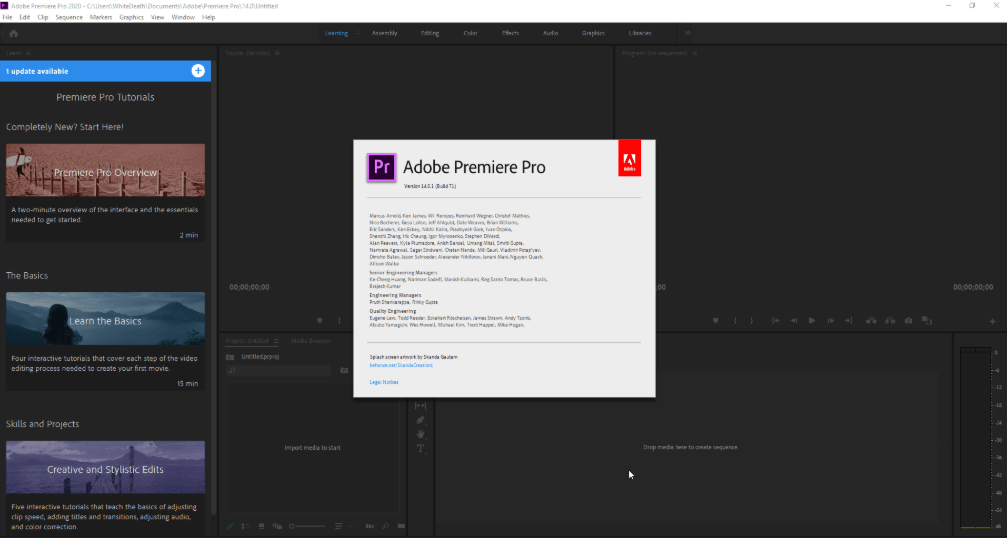Click Go to In in Program monitor
Viewport: 1007px width, 538px height.
776,320
